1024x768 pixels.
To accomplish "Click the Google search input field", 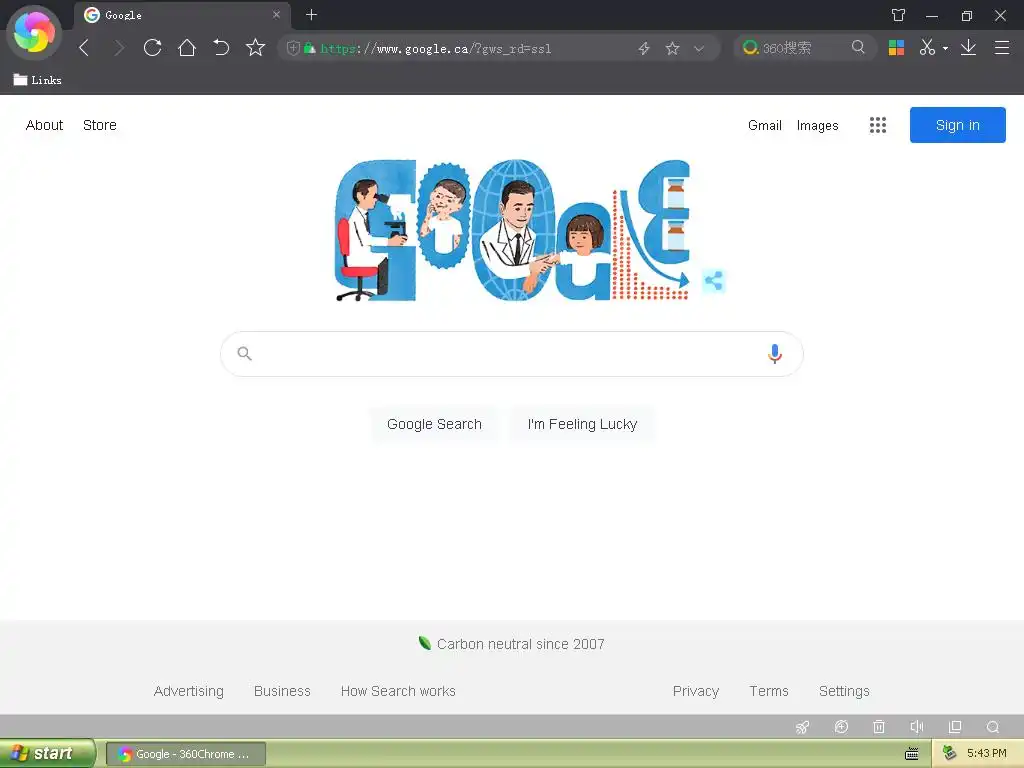I will tap(511, 353).
